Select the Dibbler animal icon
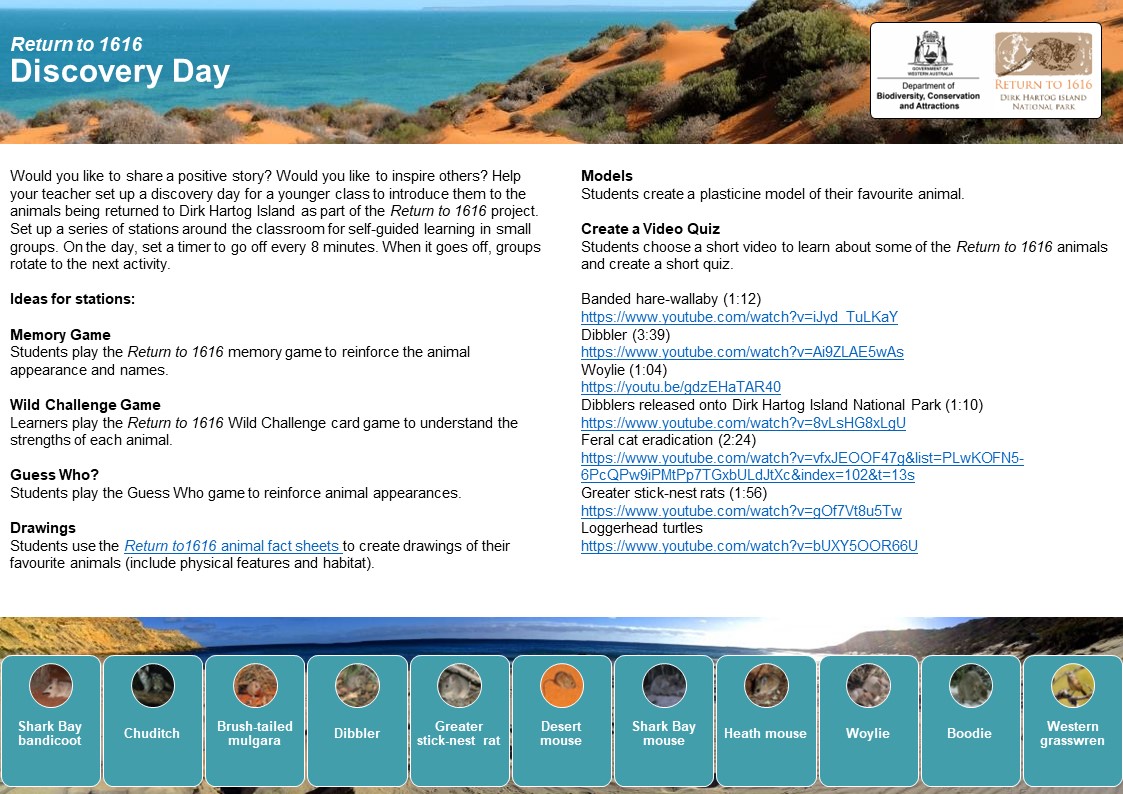 click(356, 685)
